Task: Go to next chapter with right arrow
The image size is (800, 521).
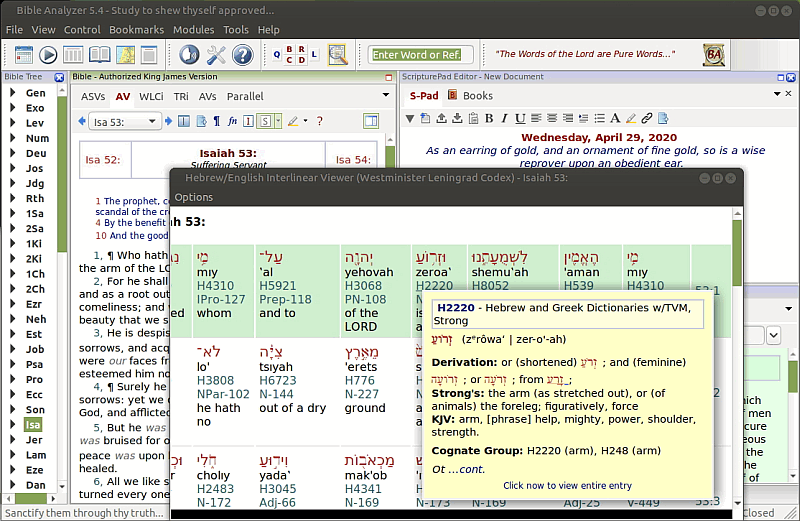Action: point(168,121)
